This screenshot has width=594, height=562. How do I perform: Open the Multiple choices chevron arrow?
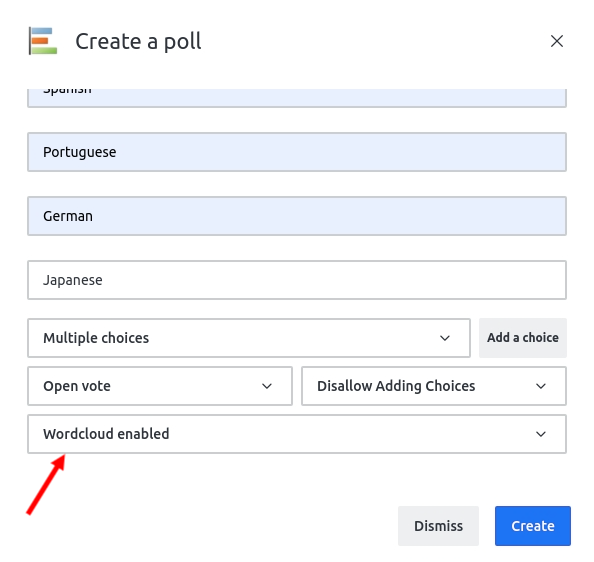point(445,338)
